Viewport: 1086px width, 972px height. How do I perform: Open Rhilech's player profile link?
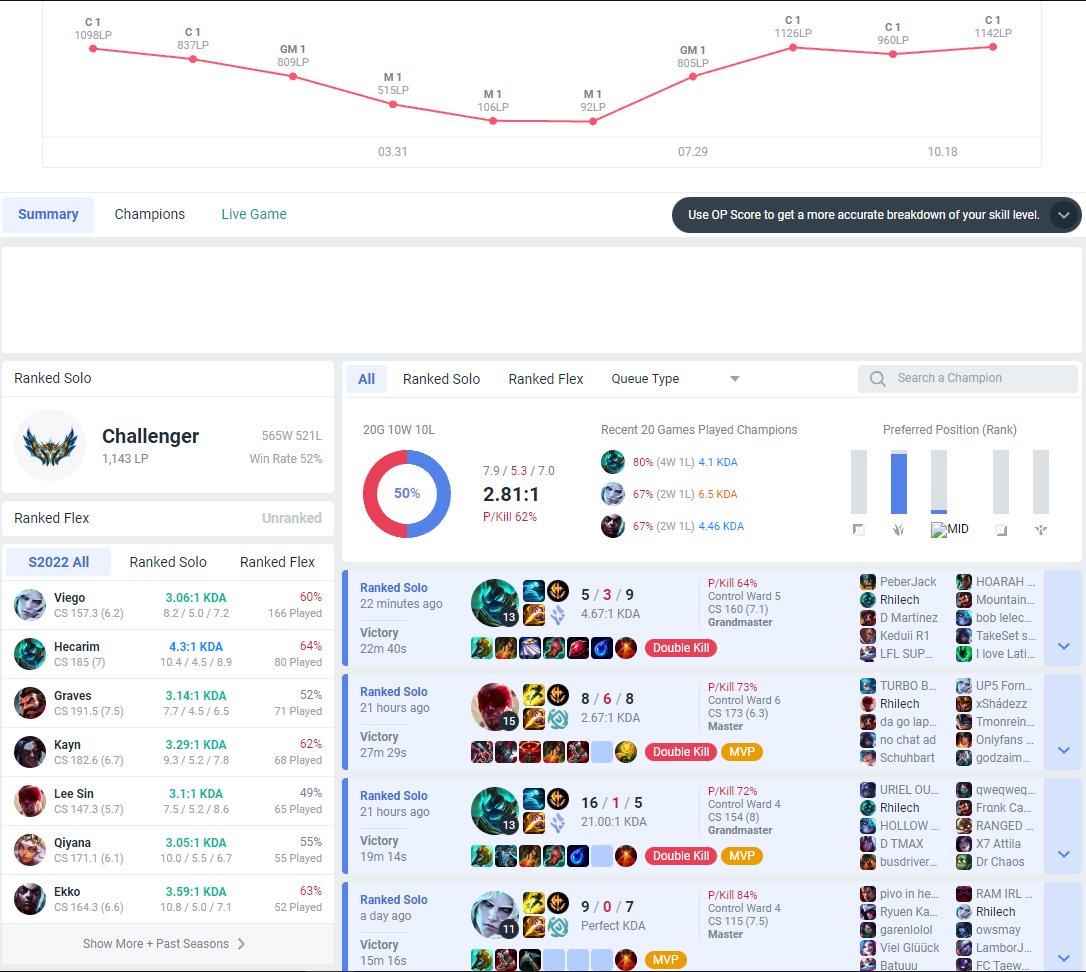point(899,600)
